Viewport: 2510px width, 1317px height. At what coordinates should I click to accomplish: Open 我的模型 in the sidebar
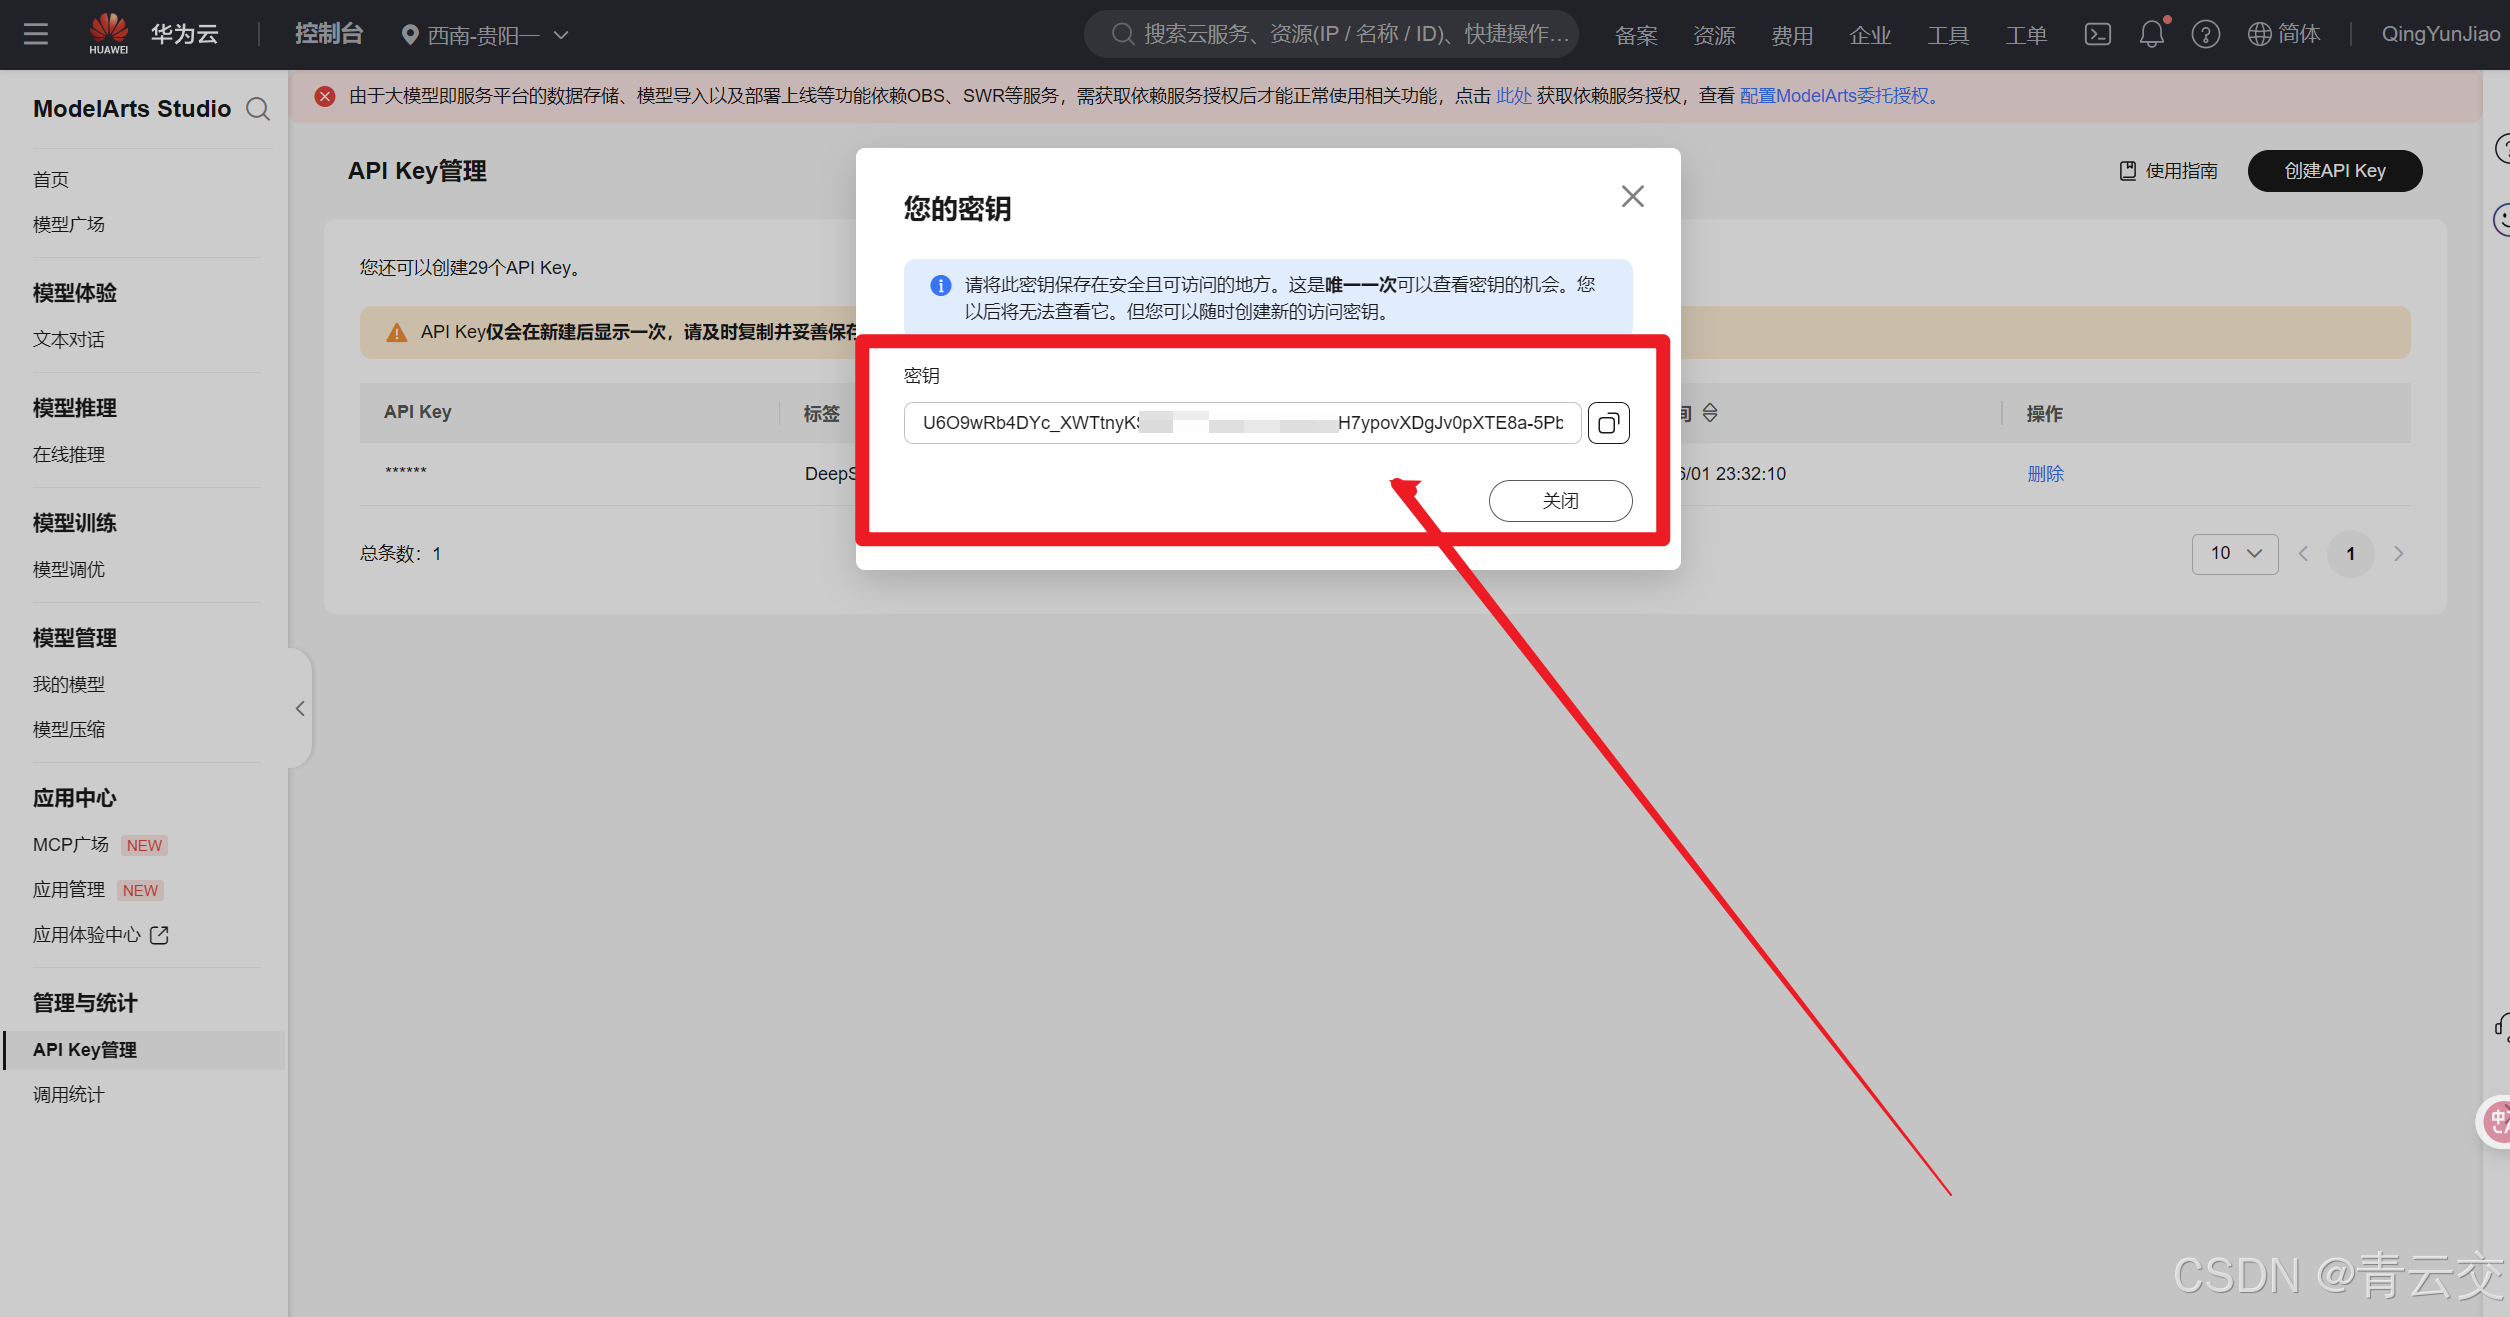pos(69,685)
